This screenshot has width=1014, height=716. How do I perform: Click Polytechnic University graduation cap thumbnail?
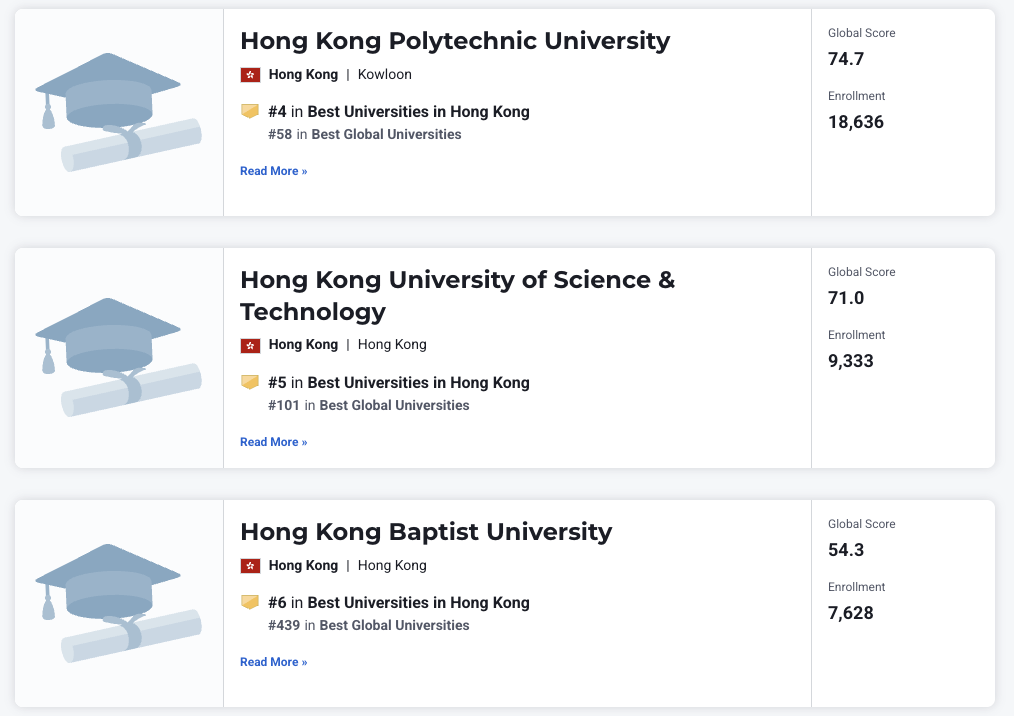[118, 112]
